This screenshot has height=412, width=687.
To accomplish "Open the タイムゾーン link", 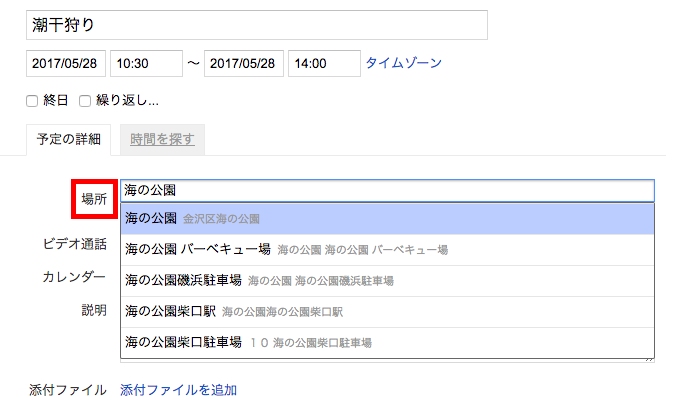I will point(404,63).
